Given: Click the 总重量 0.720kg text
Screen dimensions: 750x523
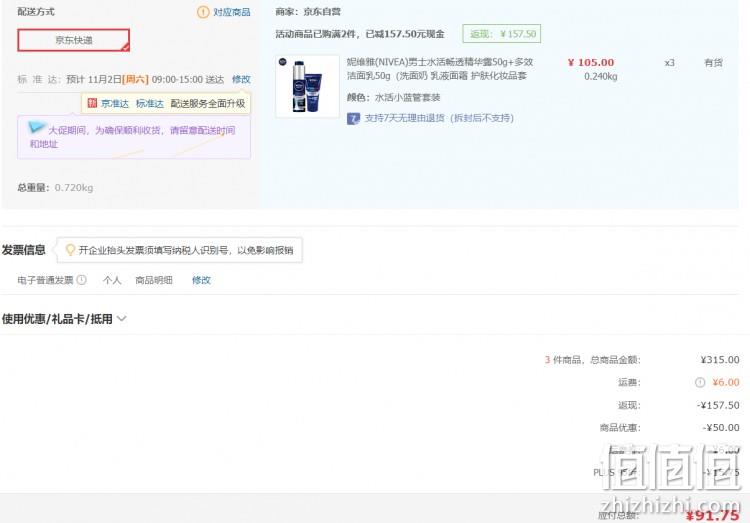Looking at the screenshot, I should 55,188.
